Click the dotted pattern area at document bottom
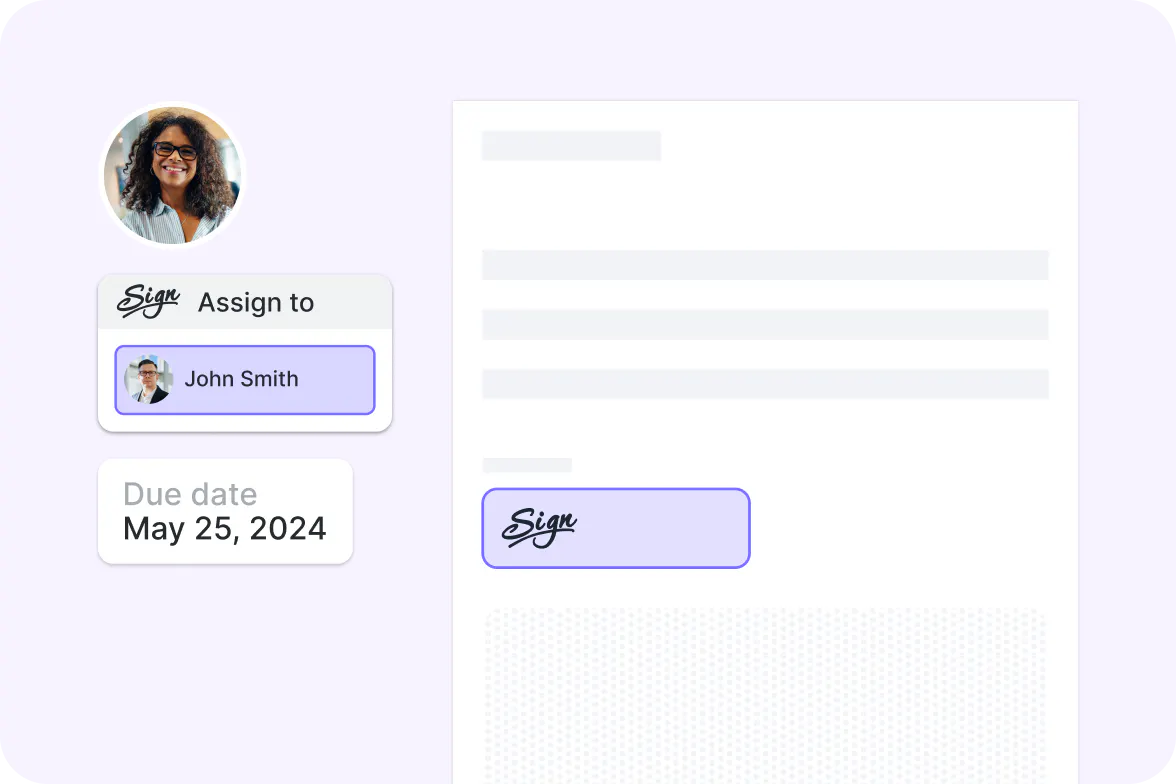 point(765,690)
